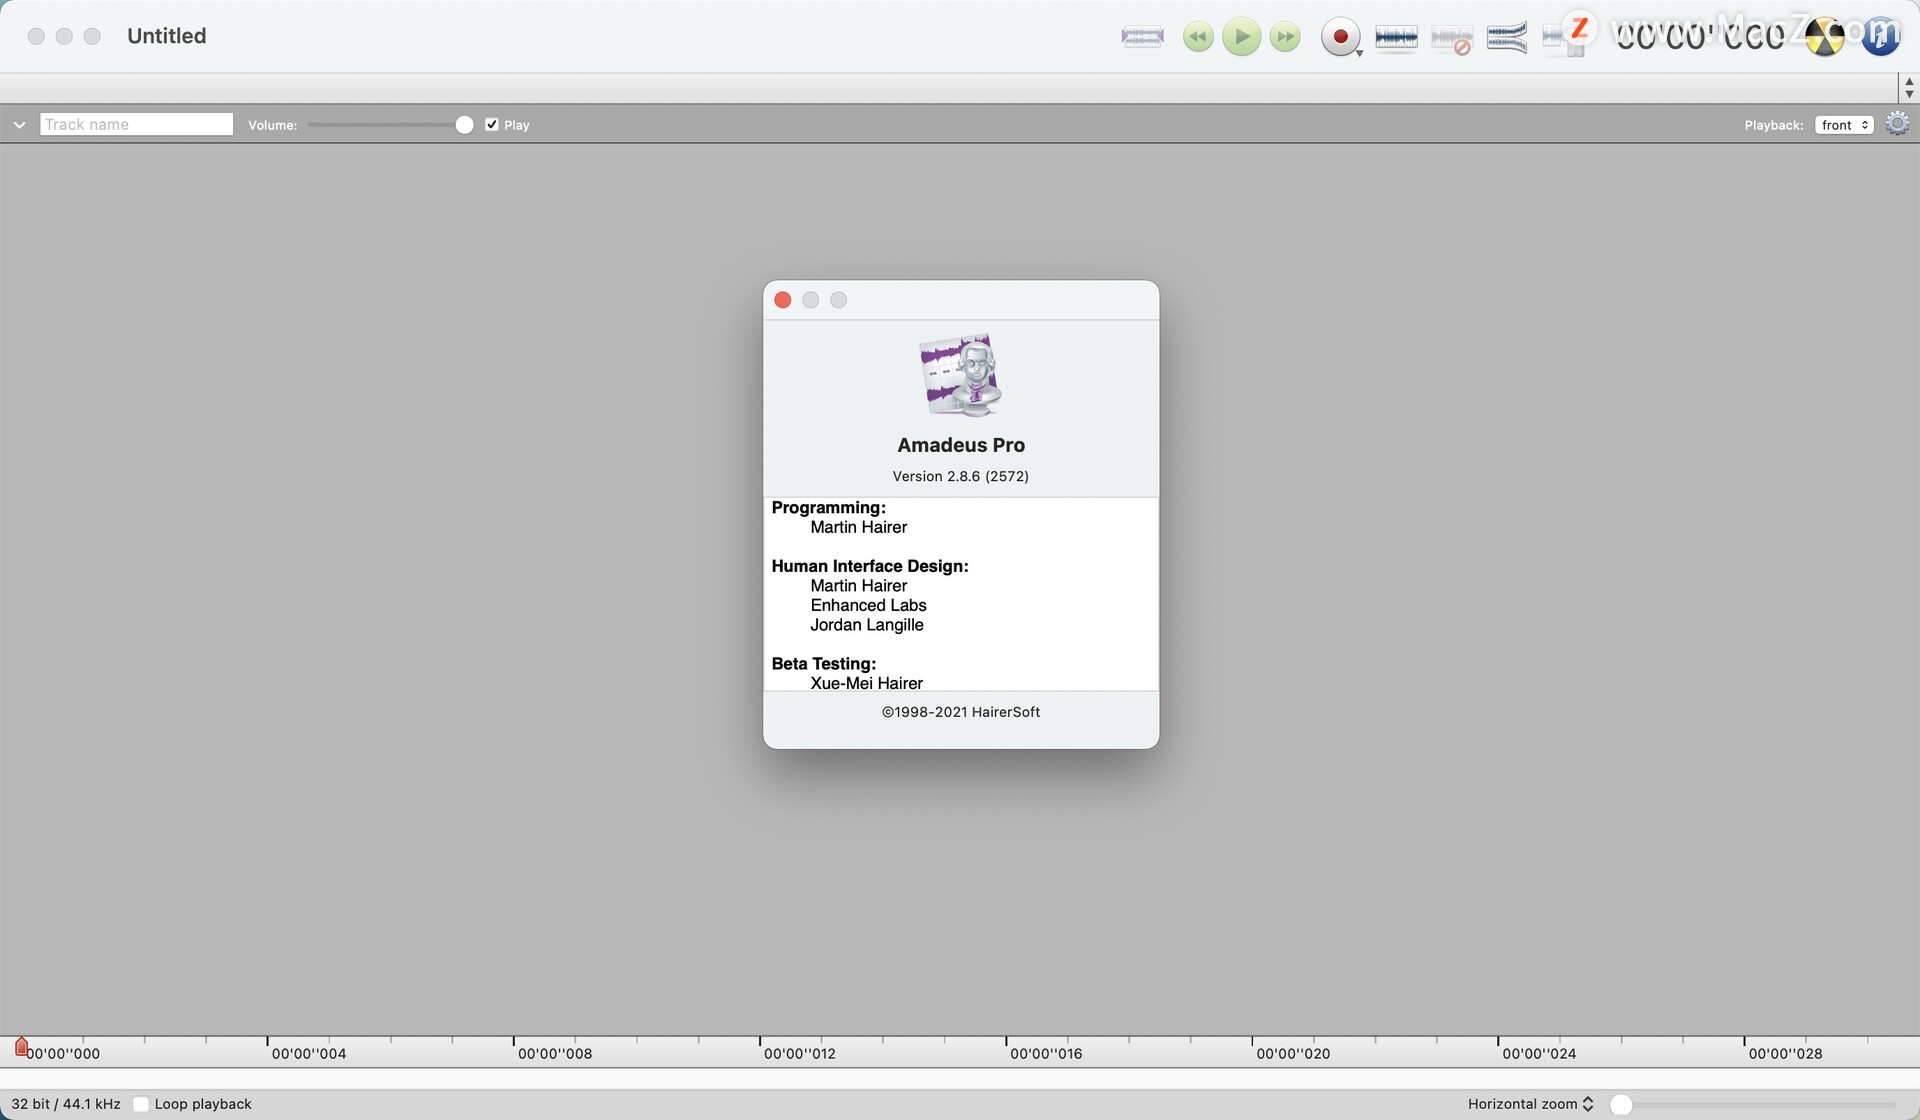The image size is (1920, 1120).
Task: Click the Rewind button in toolbar
Action: 1196,36
